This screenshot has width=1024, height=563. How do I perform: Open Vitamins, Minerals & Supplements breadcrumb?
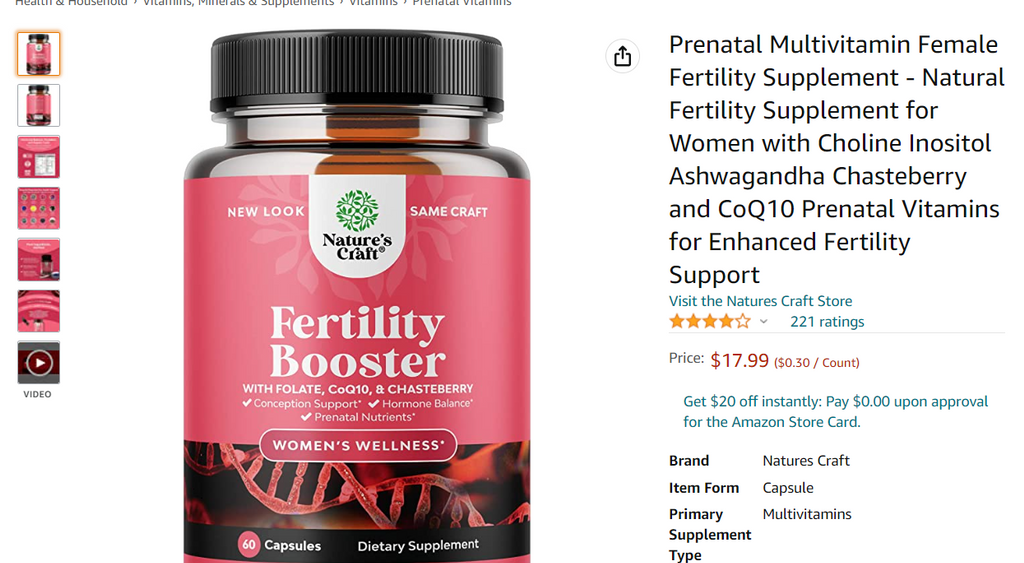pos(238,3)
